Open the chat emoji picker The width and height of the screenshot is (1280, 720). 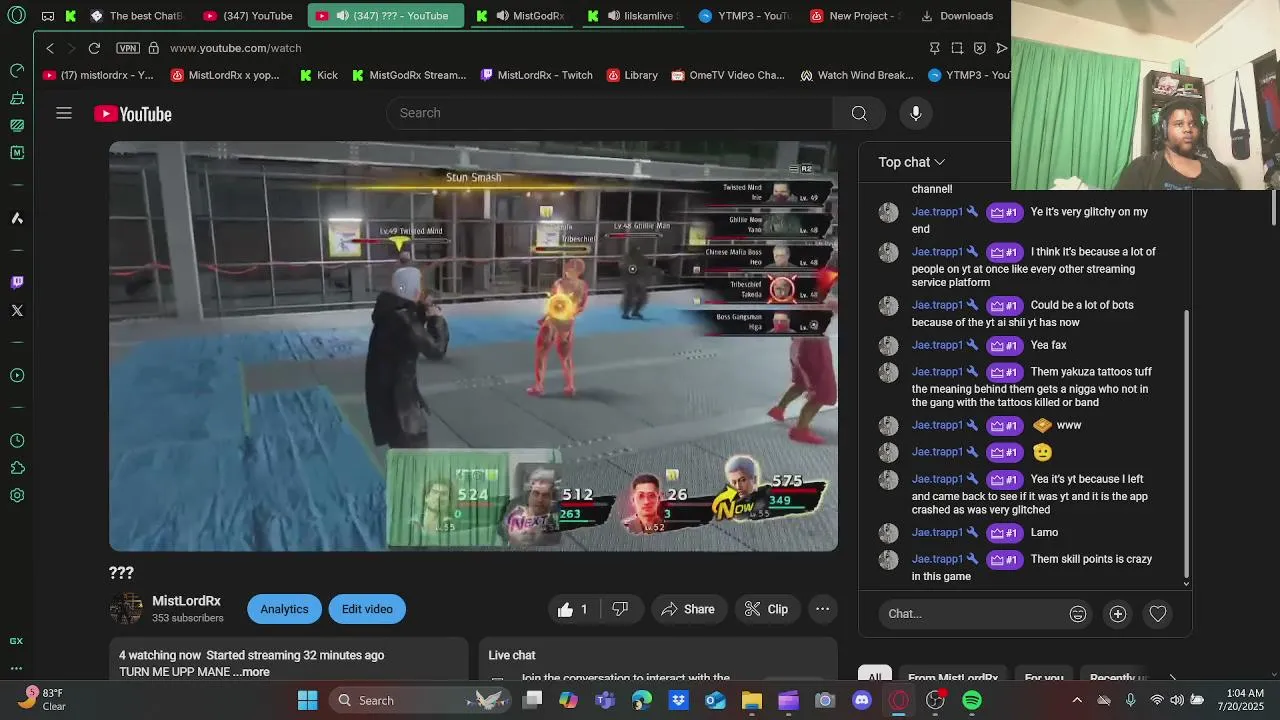pos(1078,614)
